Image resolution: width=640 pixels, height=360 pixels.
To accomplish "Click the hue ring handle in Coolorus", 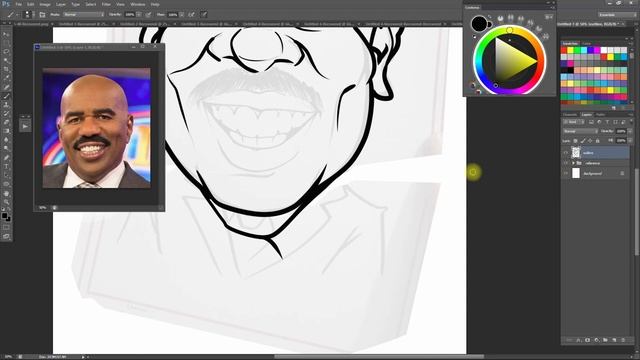I will click(509, 30).
